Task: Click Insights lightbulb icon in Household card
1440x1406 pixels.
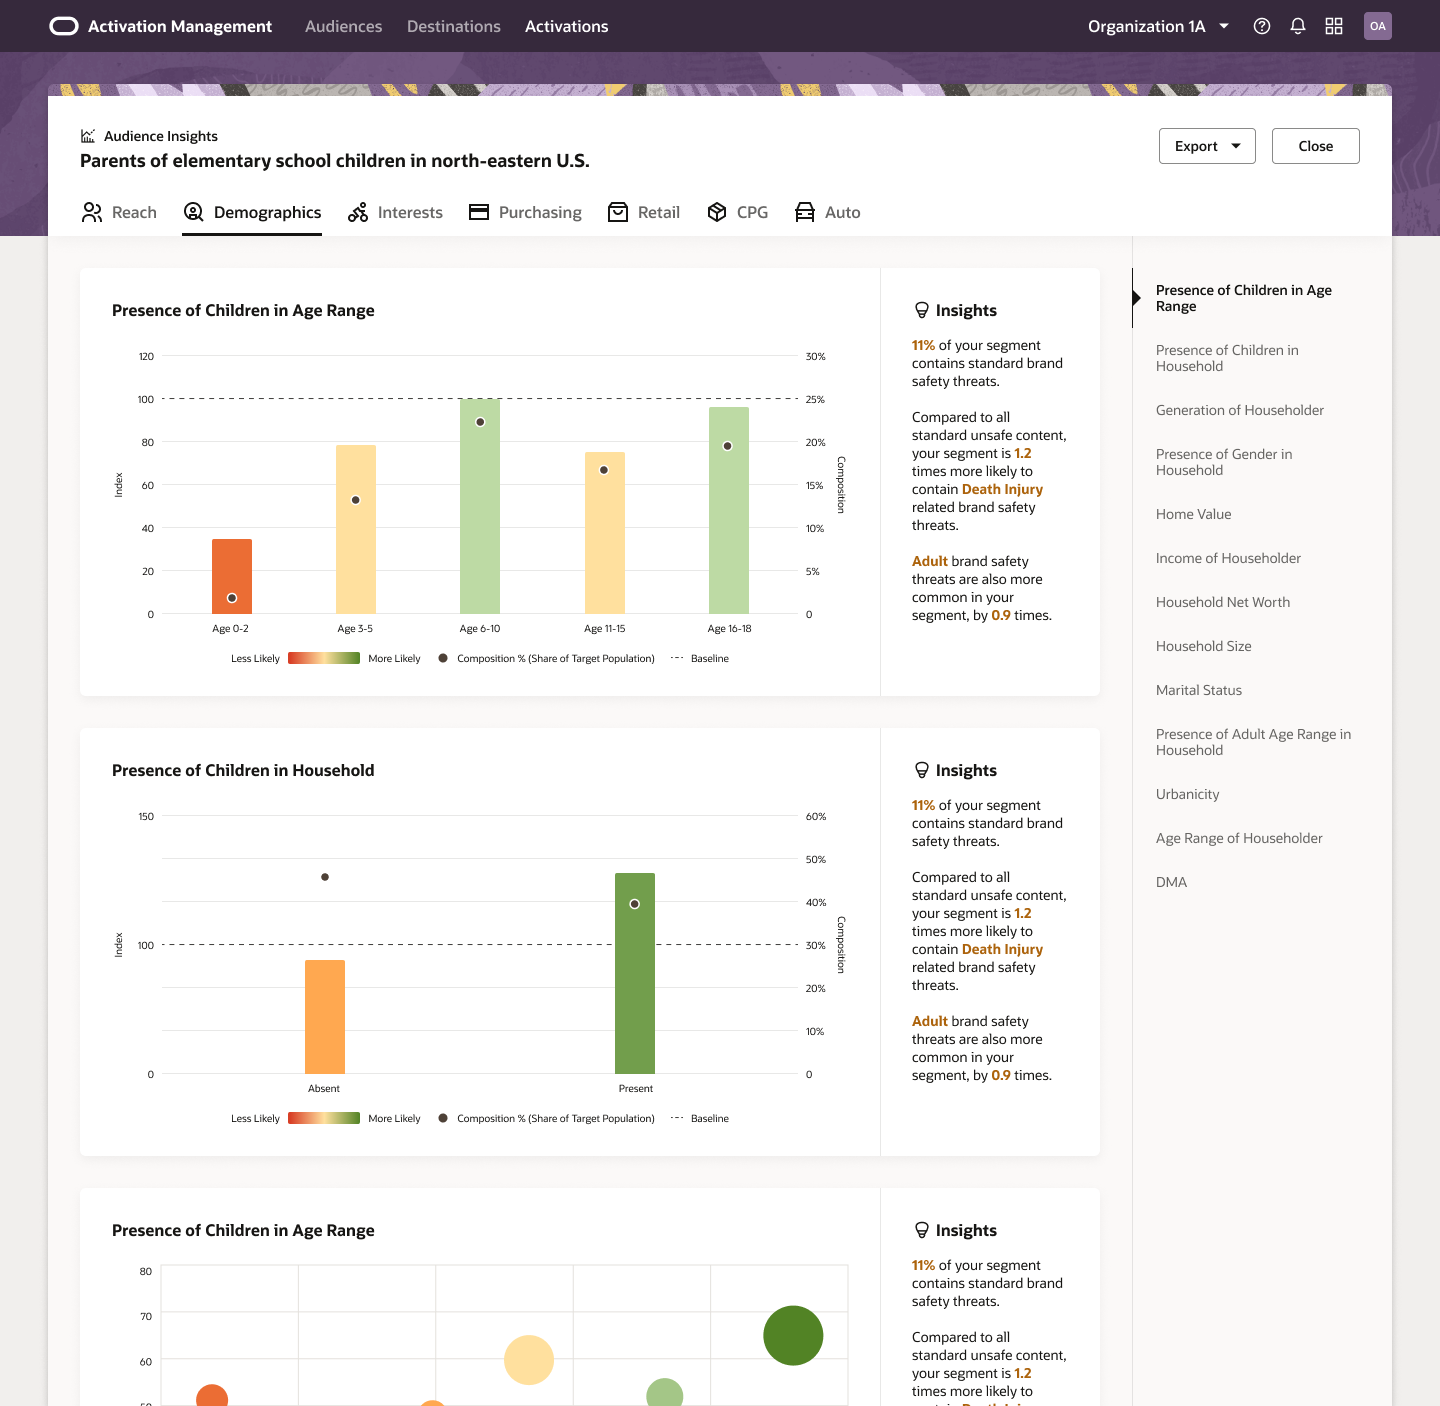Action: click(922, 770)
